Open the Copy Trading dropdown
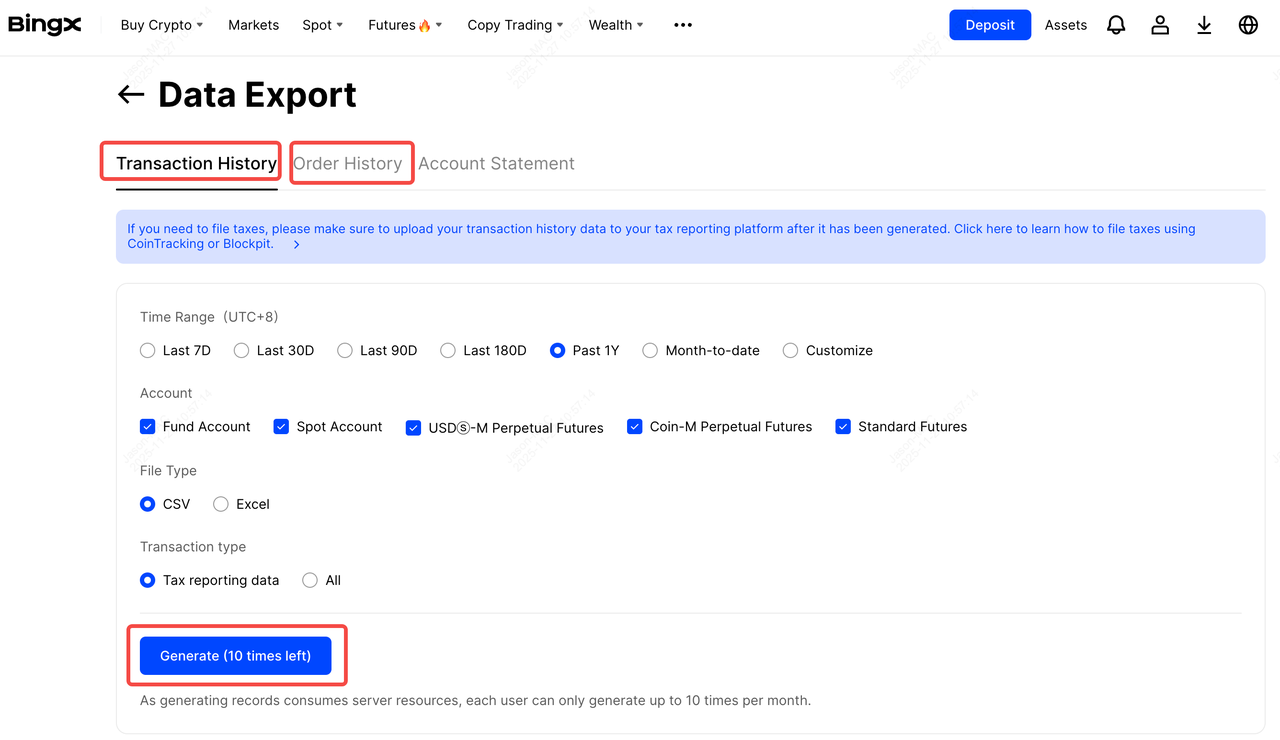This screenshot has width=1280, height=740. point(515,25)
